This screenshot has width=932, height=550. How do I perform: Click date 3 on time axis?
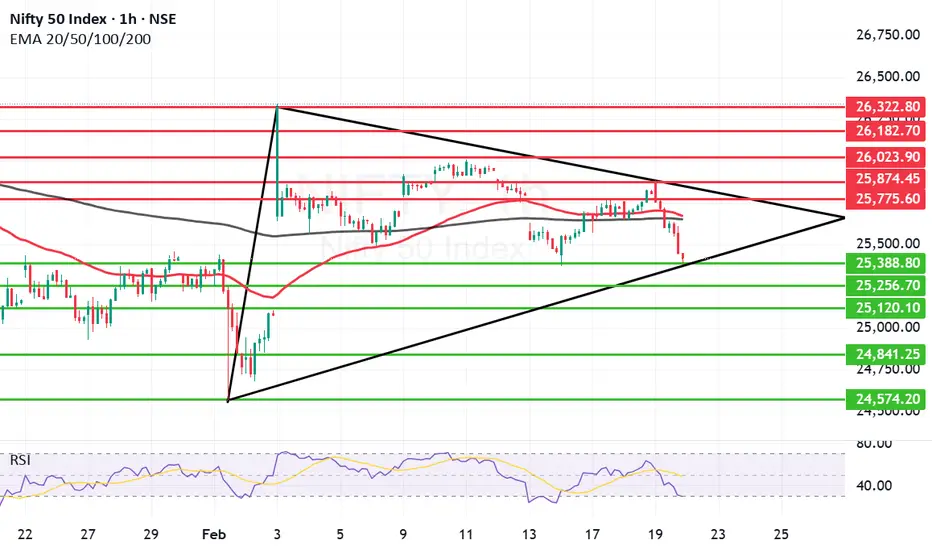(x=277, y=535)
